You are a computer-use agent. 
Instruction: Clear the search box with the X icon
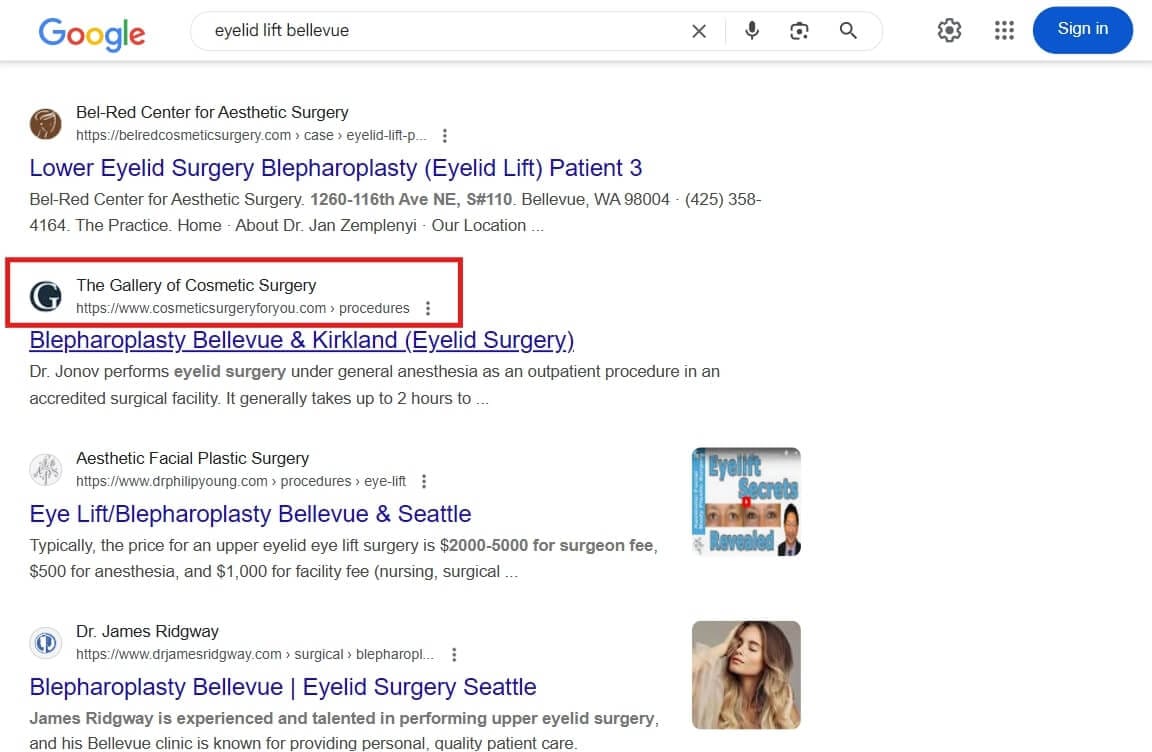point(699,31)
